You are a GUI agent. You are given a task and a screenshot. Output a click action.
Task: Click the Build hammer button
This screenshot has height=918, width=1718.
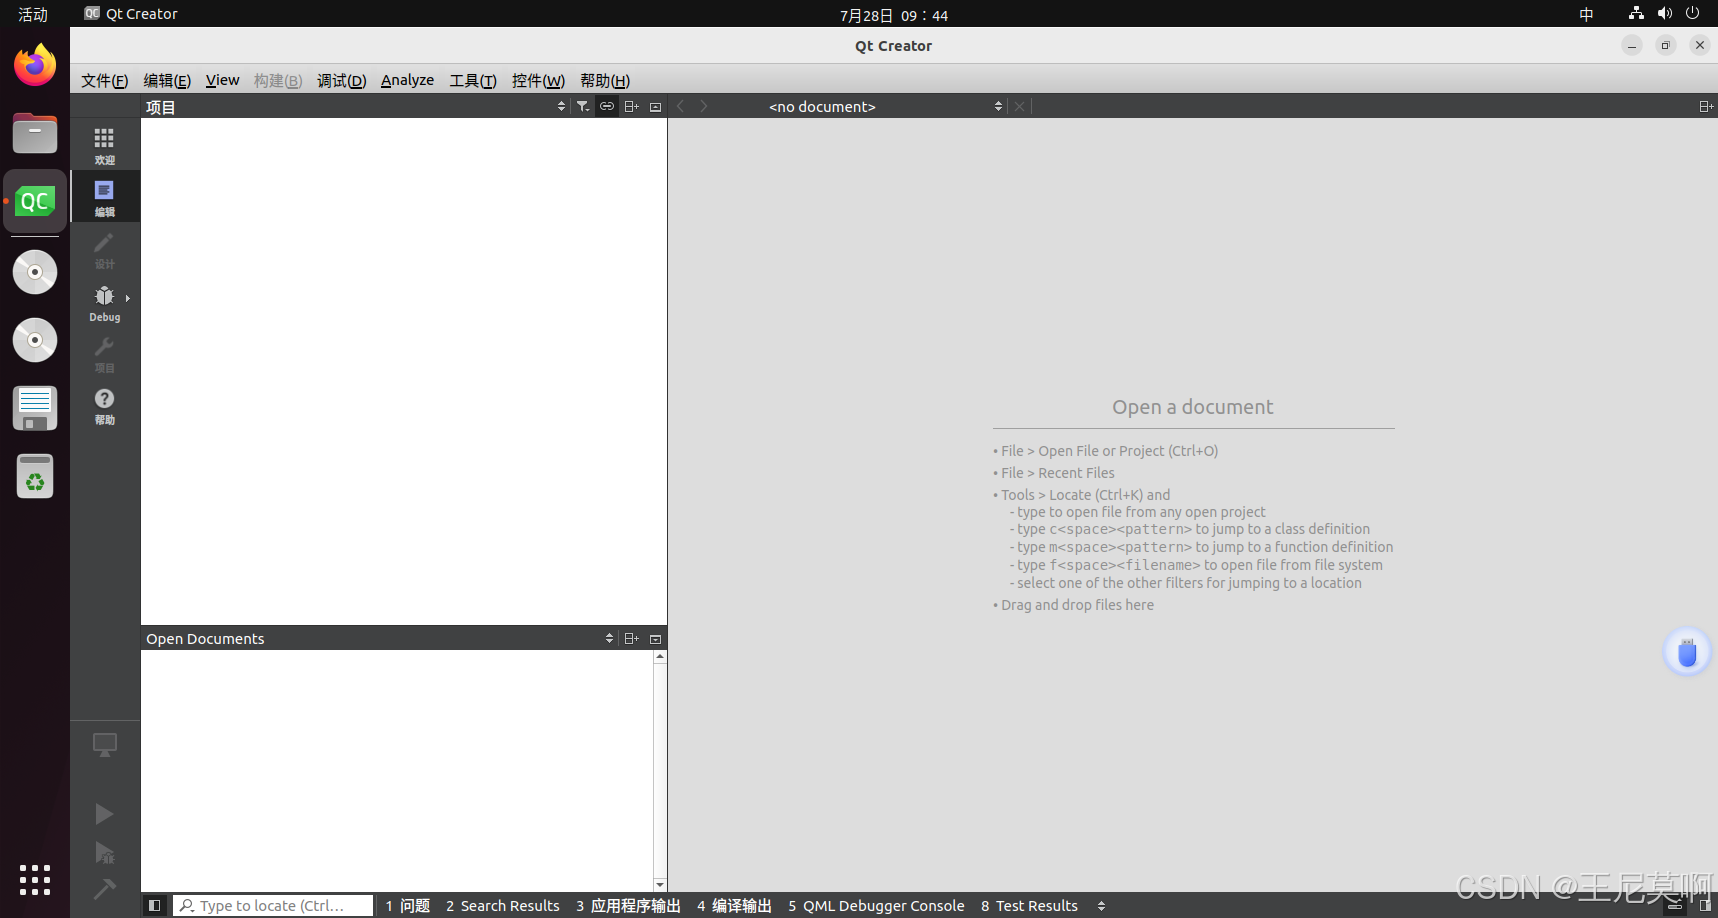click(104, 888)
